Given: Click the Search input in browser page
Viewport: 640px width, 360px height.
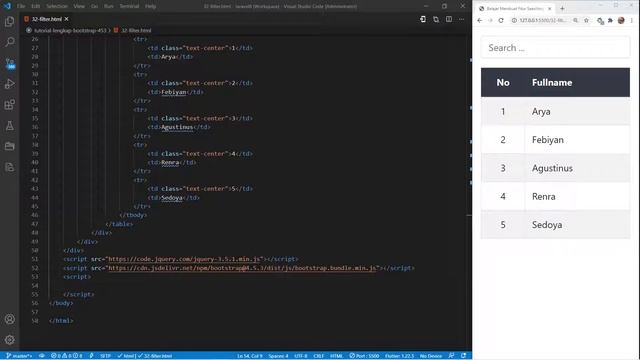Looking at the screenshot, I should pos(555,48).
